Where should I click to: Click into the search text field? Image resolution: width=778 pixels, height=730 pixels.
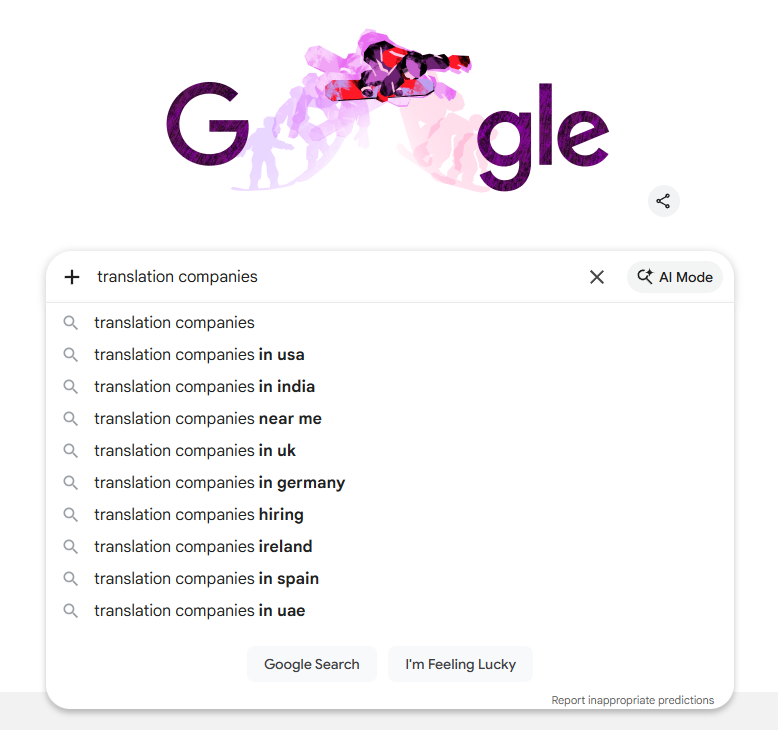pyautogui.click(x=330, y=277)
